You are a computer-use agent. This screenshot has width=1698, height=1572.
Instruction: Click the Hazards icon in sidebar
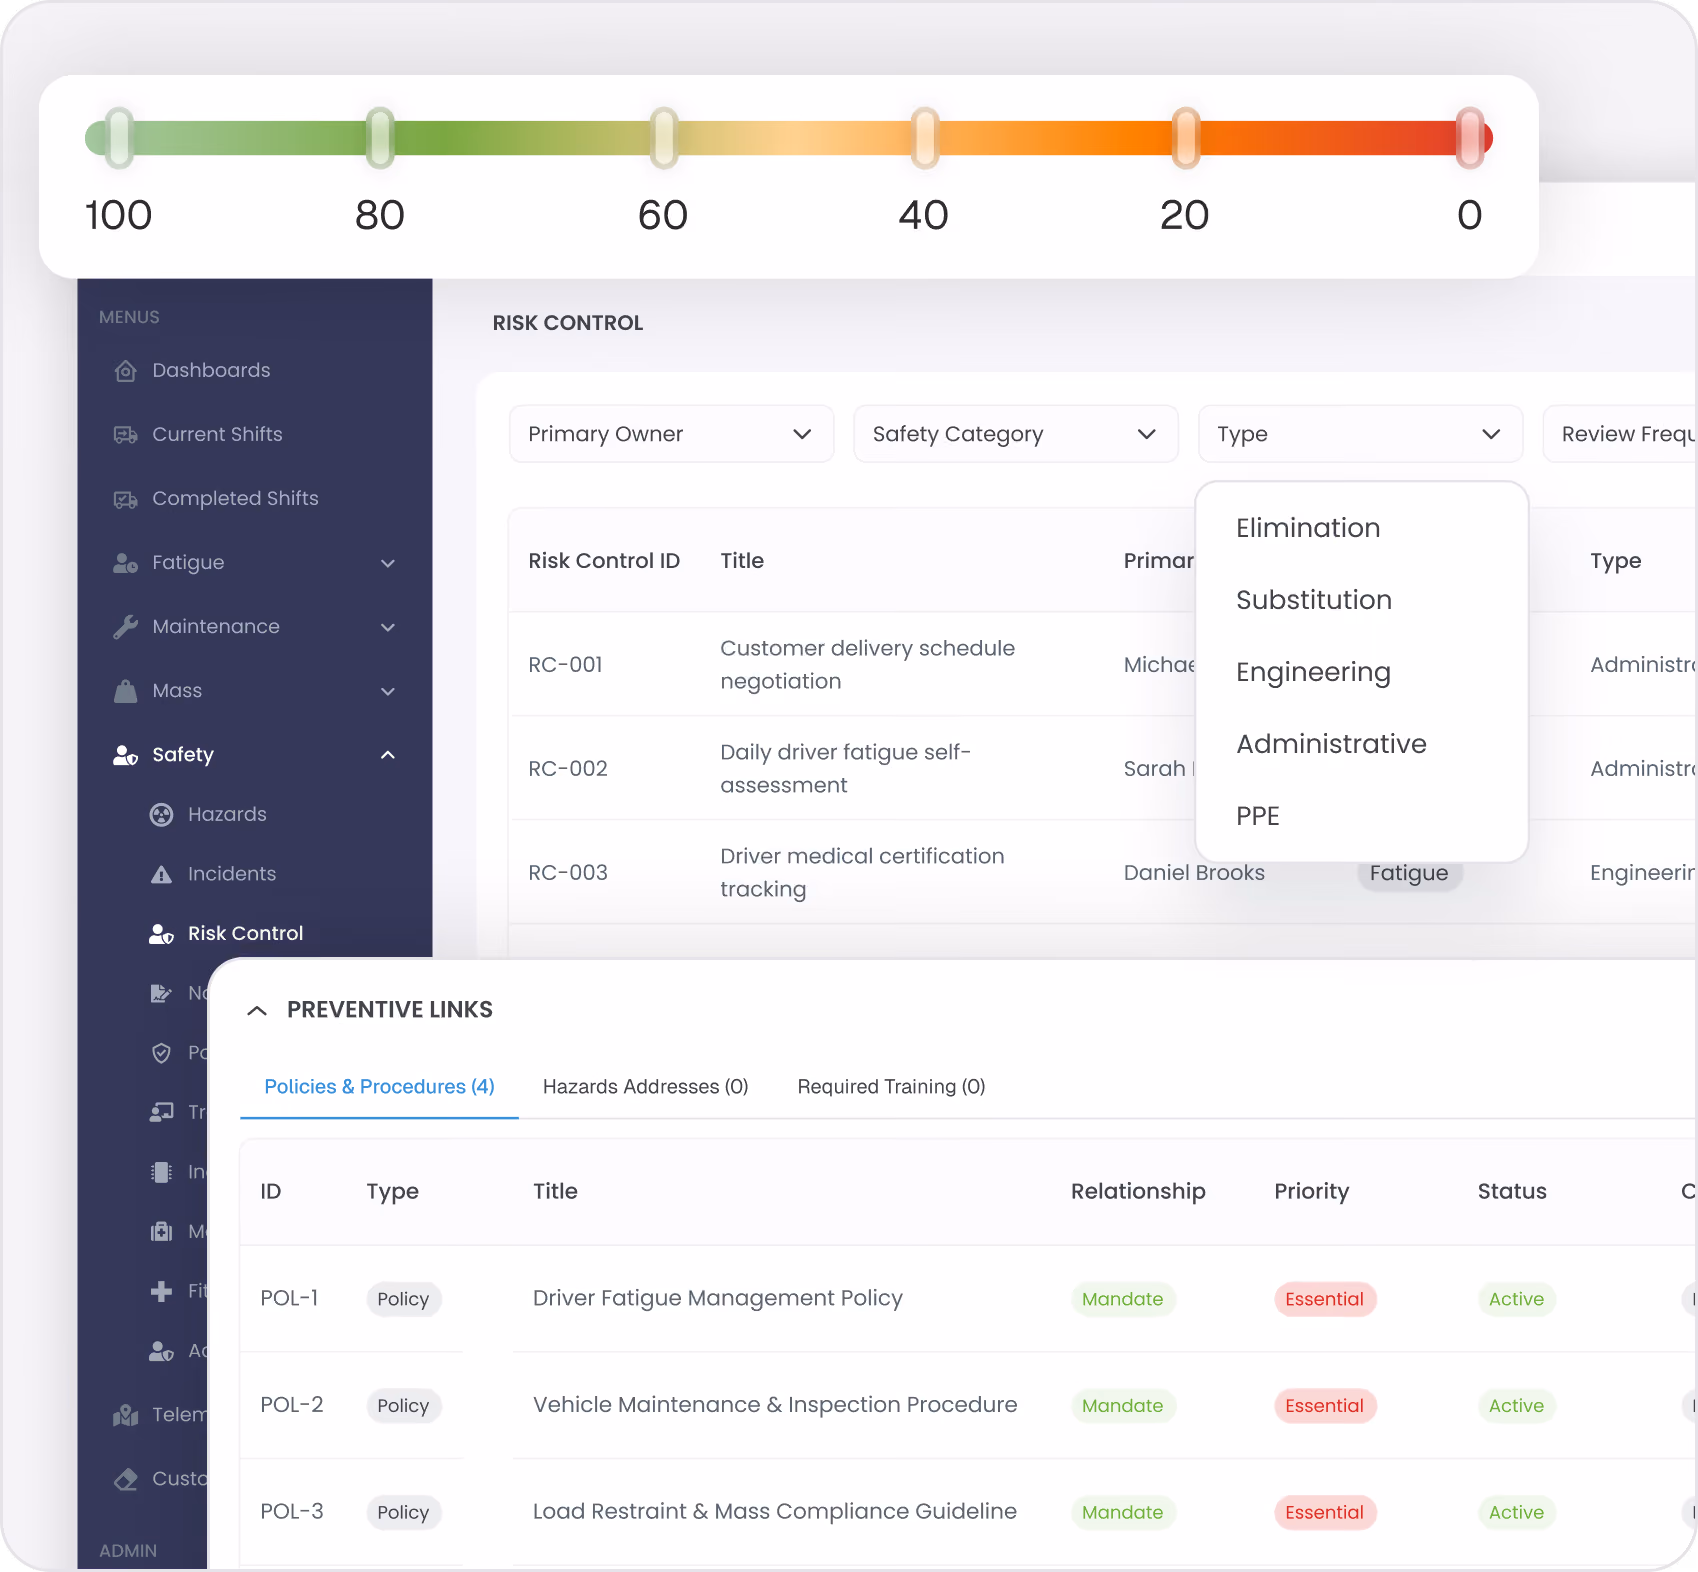(161, 815)
